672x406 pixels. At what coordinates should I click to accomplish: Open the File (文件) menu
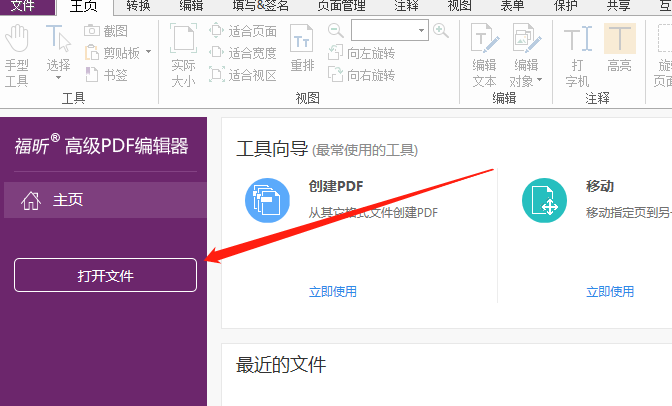point(22,6)
